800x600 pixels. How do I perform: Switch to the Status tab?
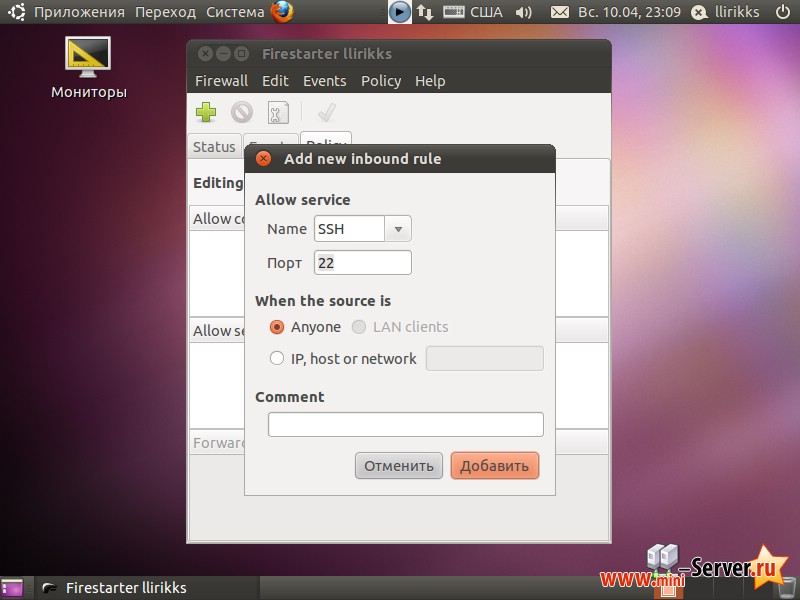click(x=214, y=146)
